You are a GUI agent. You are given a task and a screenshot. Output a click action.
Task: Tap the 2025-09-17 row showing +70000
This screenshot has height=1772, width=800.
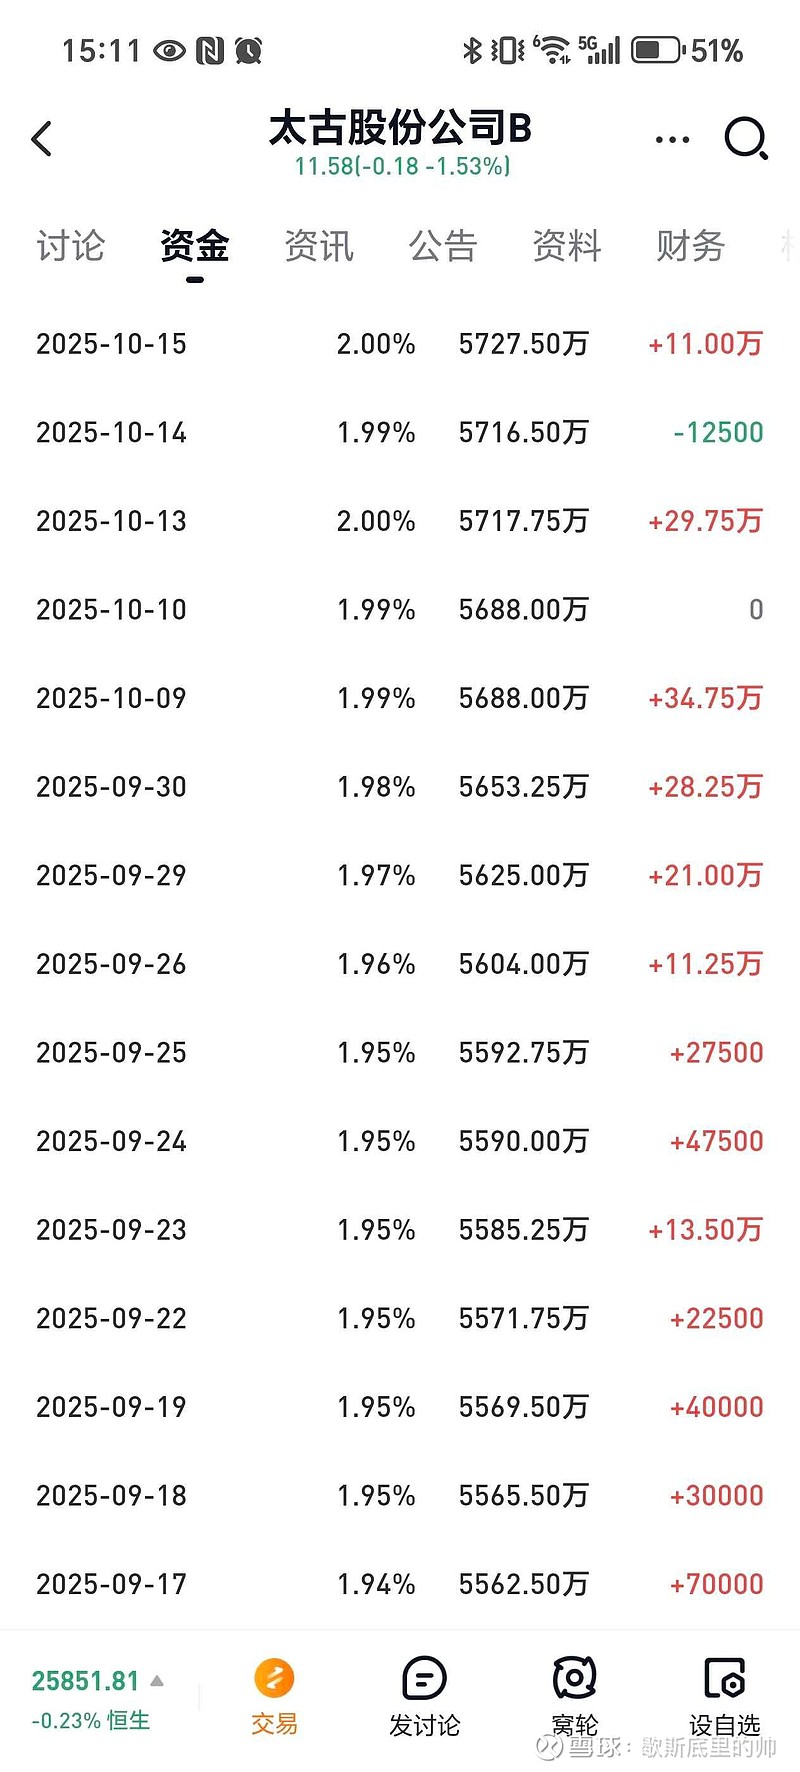pyautogui.click(x=400, y=1584)
